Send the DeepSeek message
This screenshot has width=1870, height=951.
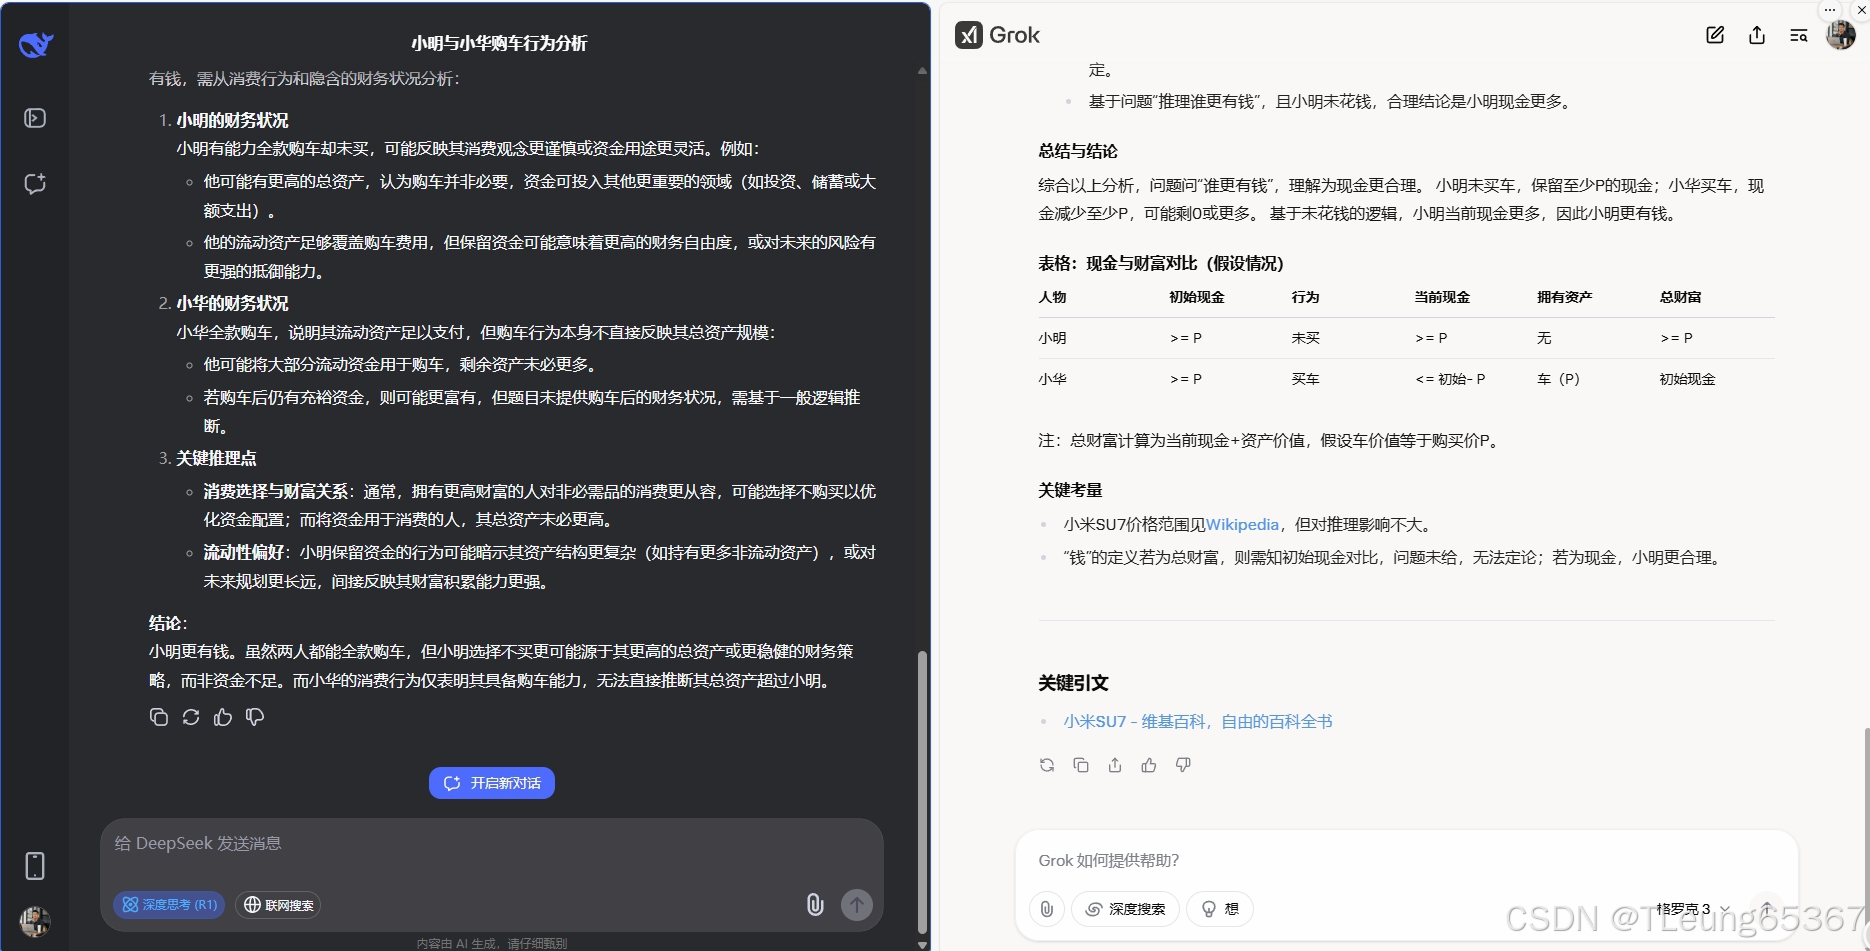pos(856,905)
